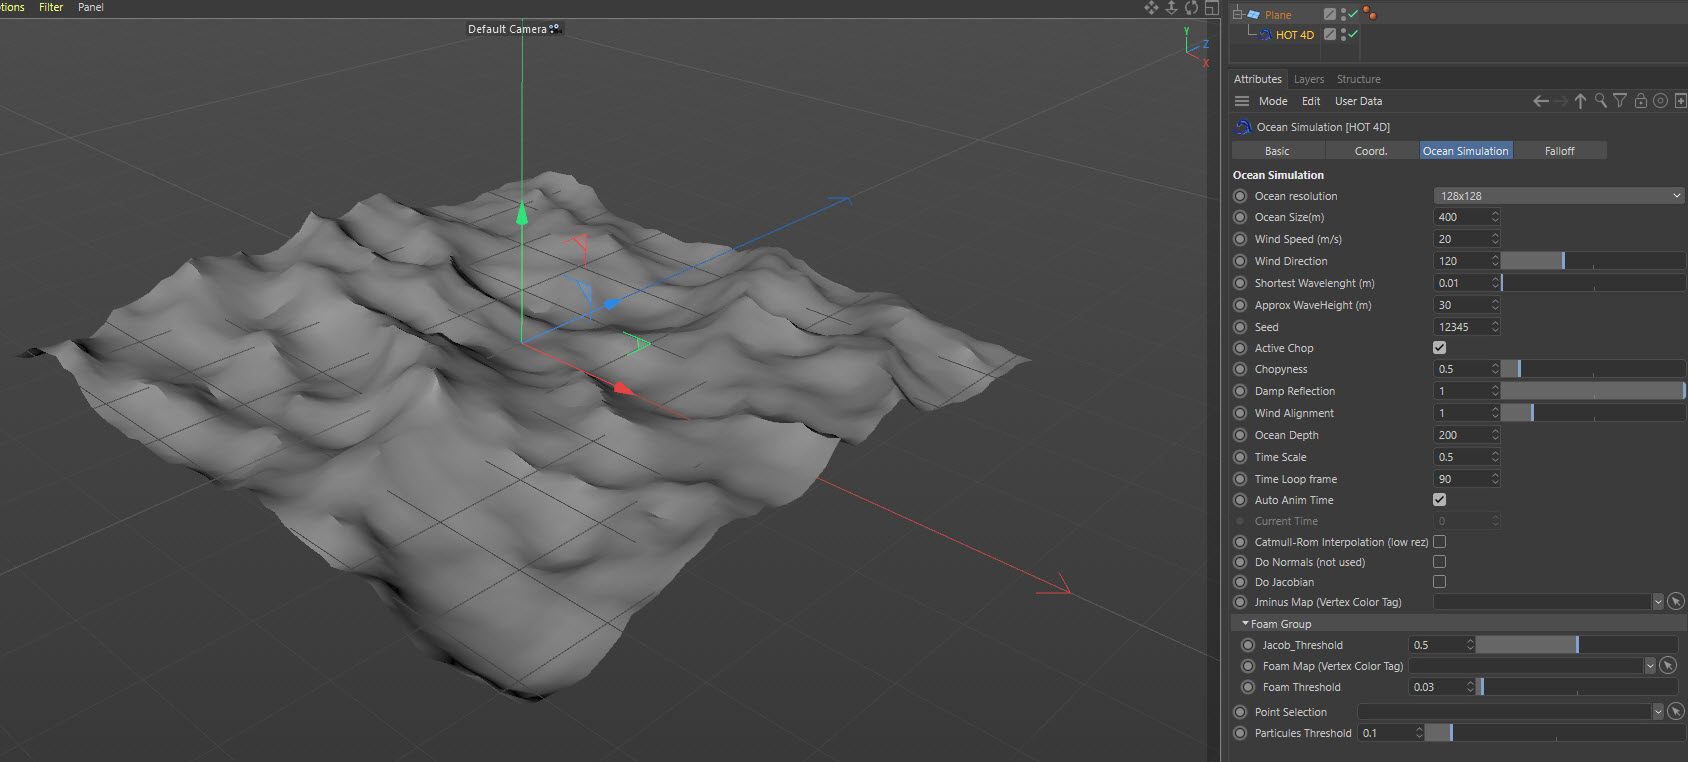1688x762 pixels.
Task: Adjust the Jacob_Threshold slider
Action: [1576, 645]
